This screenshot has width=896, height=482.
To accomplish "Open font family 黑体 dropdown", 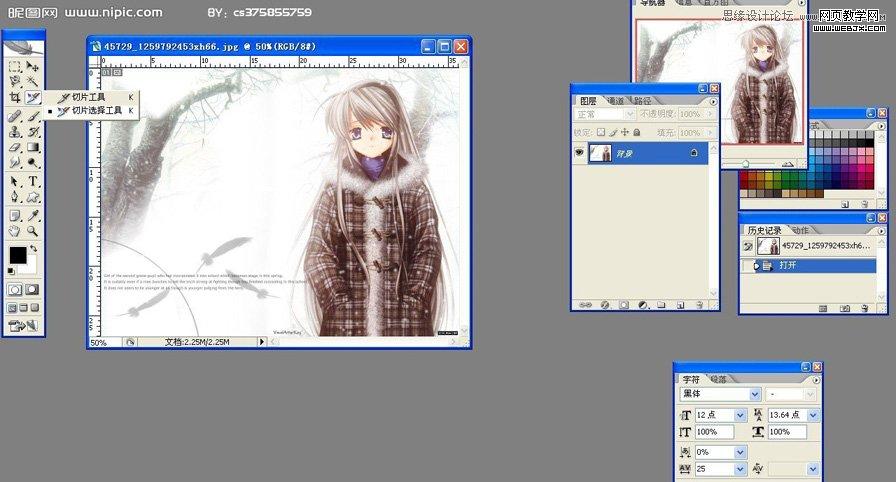I will pos(755,394).
